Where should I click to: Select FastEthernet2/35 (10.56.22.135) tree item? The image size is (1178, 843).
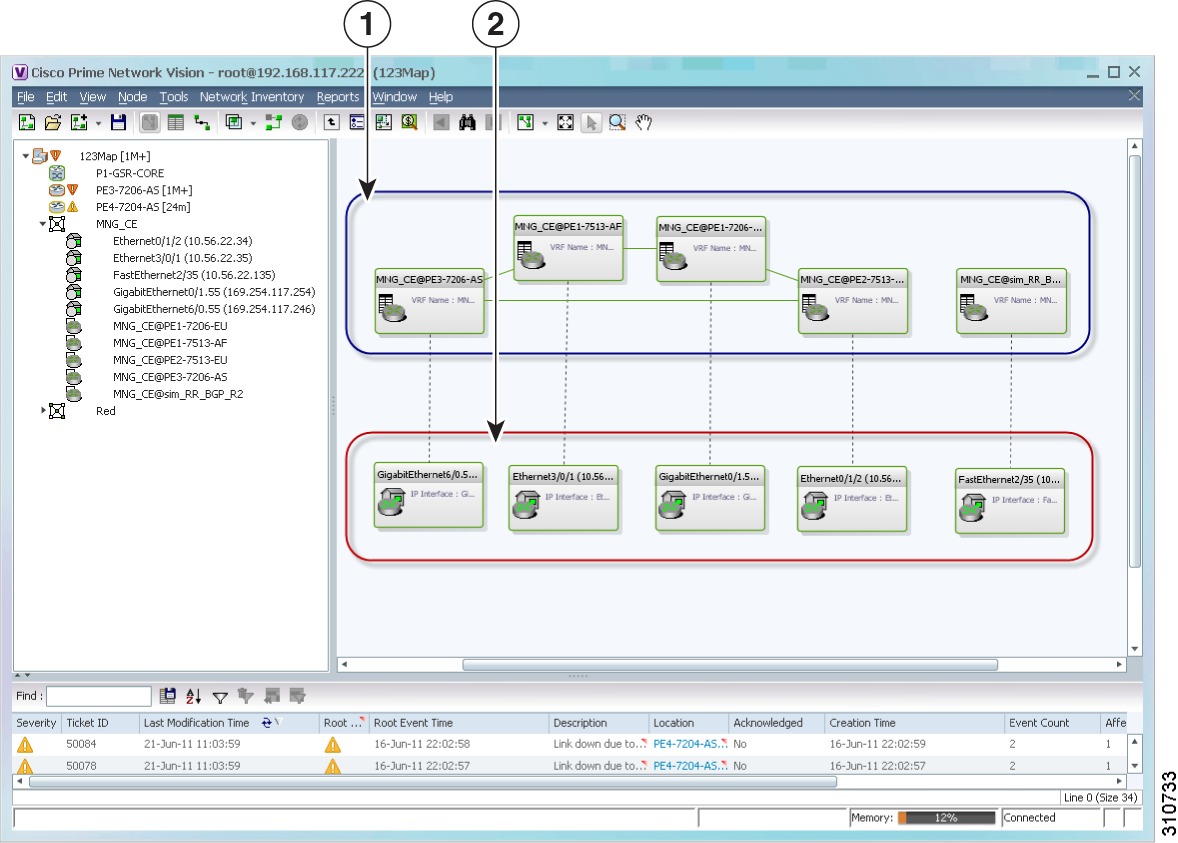point(194,275)
